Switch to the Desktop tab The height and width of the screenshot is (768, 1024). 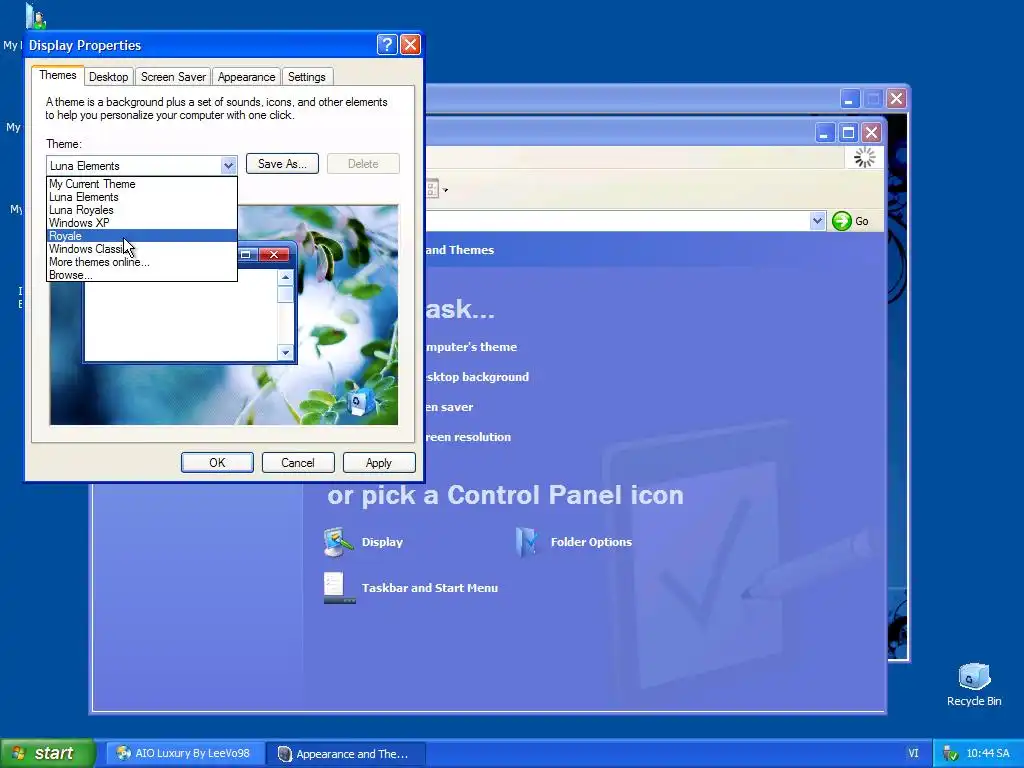[108, 76]
